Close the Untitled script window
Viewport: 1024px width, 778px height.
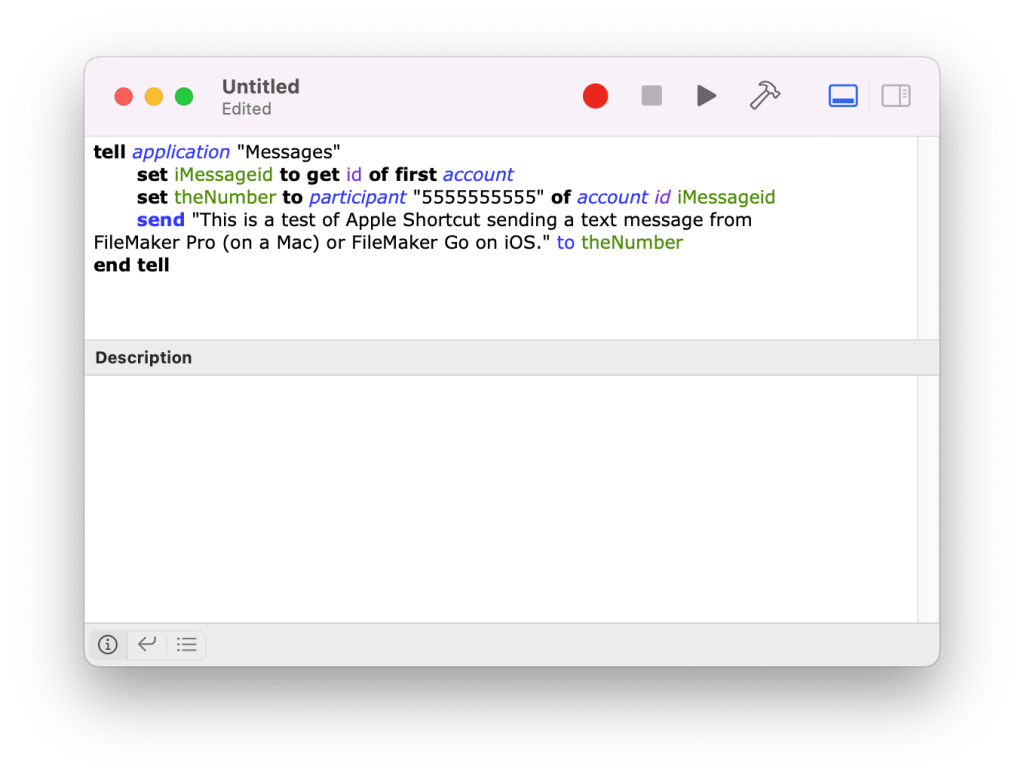tap(124, 97)
